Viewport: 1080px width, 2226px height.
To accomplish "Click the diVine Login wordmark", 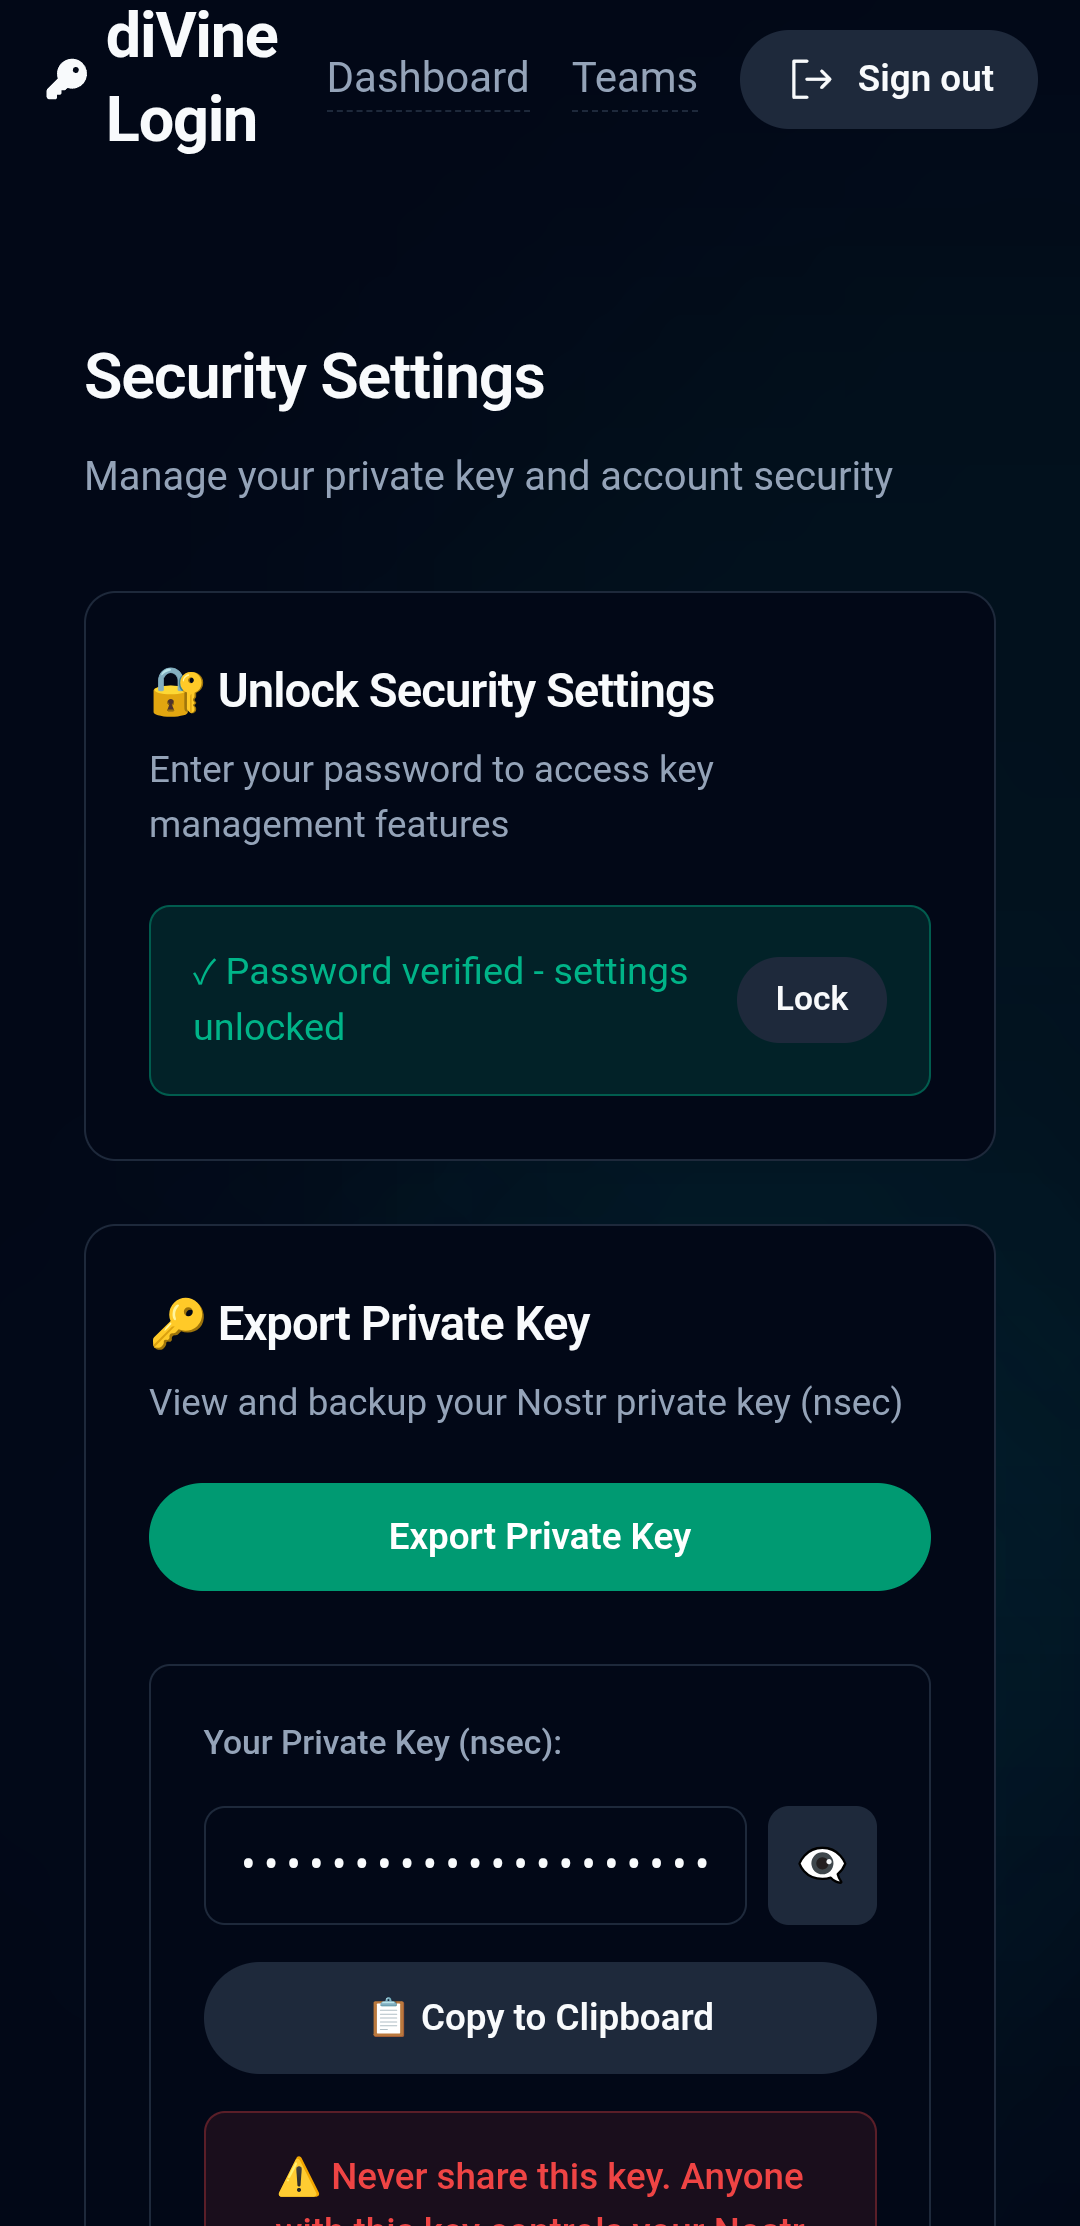I will (192, 78).
